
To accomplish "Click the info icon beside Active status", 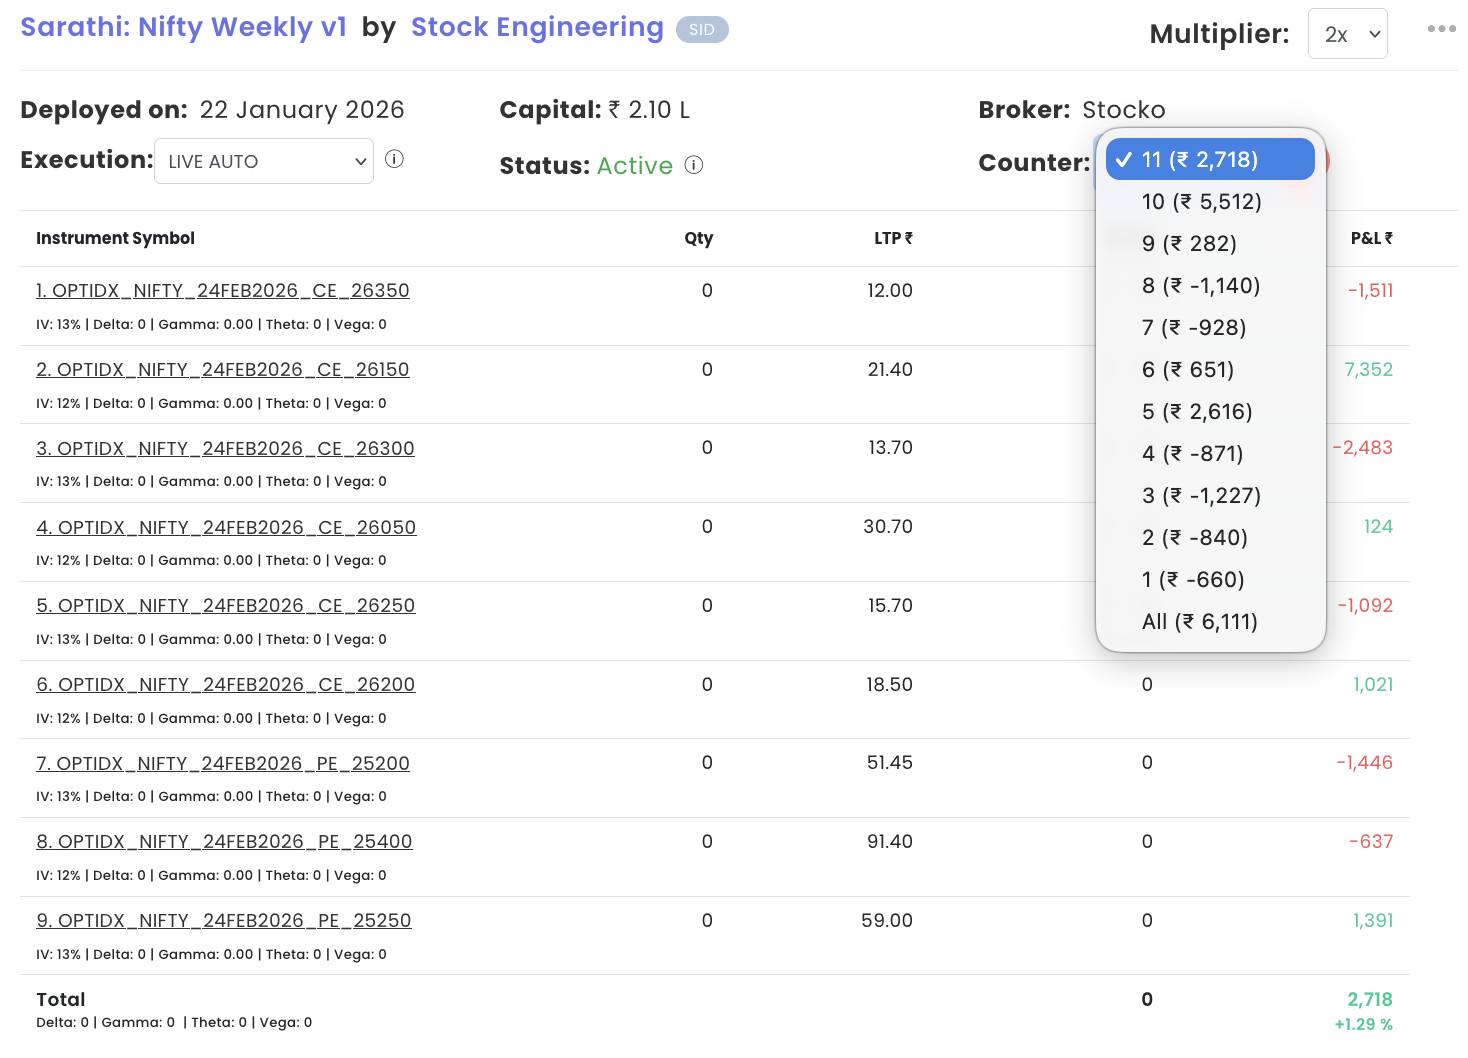I will [694, 165].
